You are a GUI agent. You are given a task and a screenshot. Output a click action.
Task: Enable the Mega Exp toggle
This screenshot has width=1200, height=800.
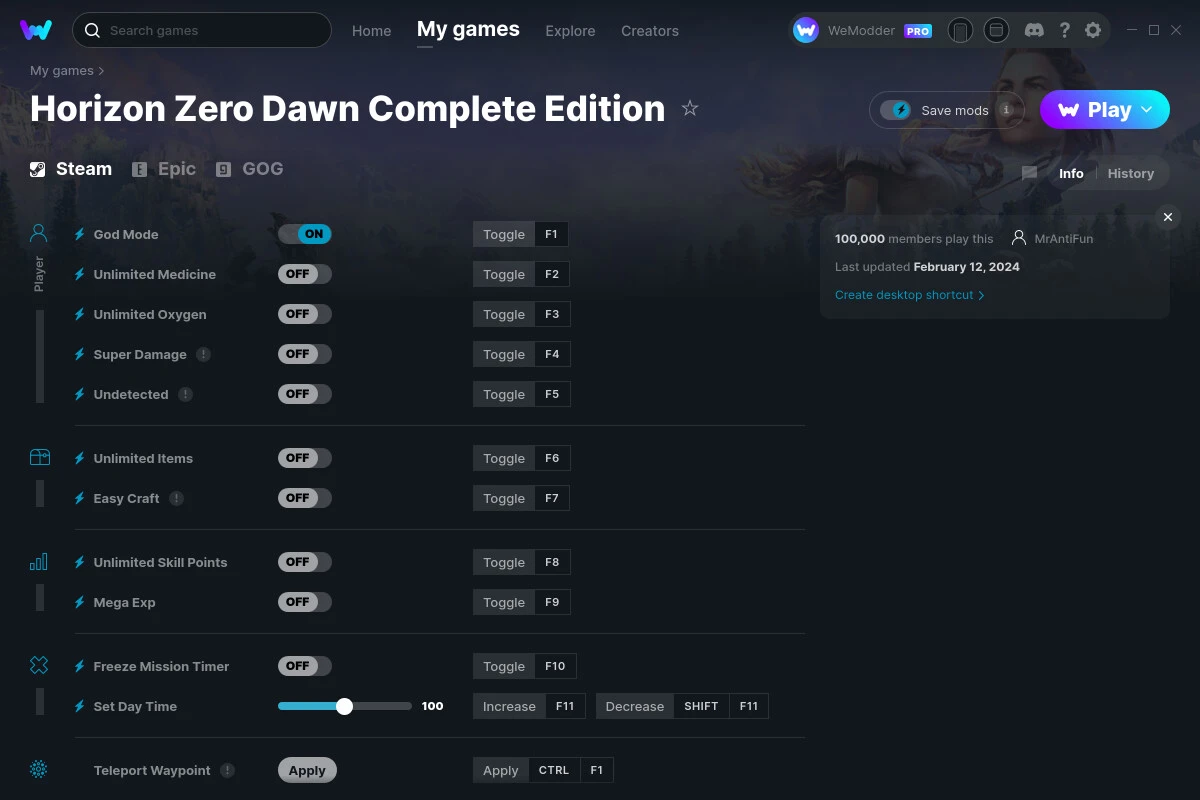304,601
